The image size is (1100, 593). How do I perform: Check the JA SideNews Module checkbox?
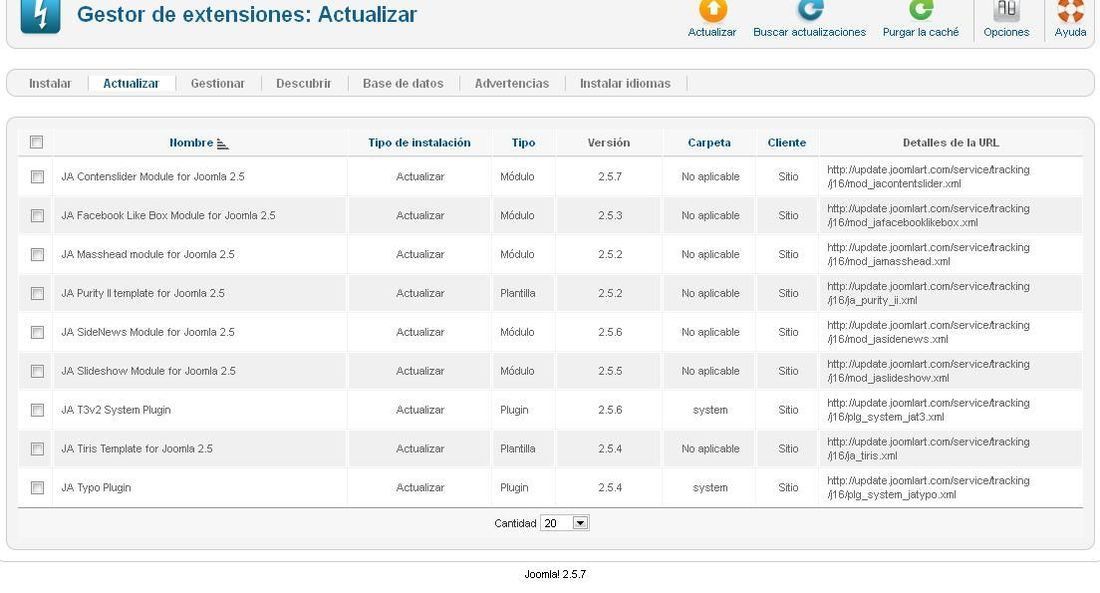[37, 333]
